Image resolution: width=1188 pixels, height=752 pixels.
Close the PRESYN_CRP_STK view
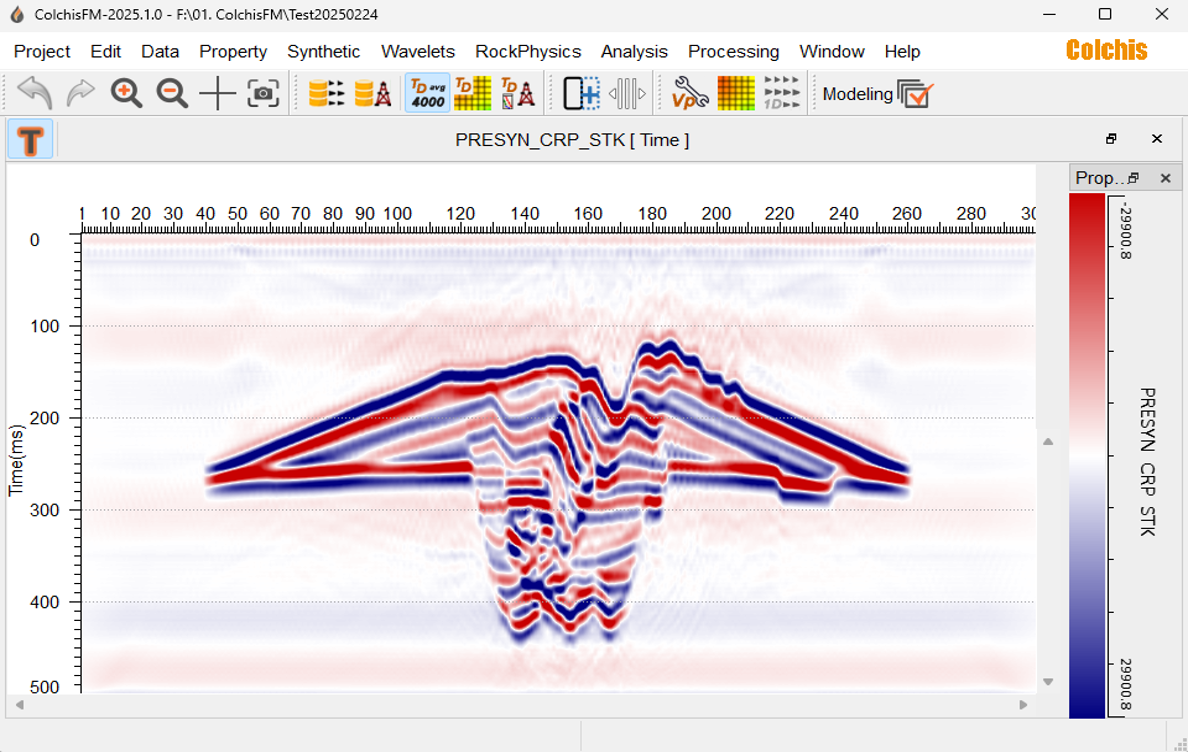coord(1156,139)
